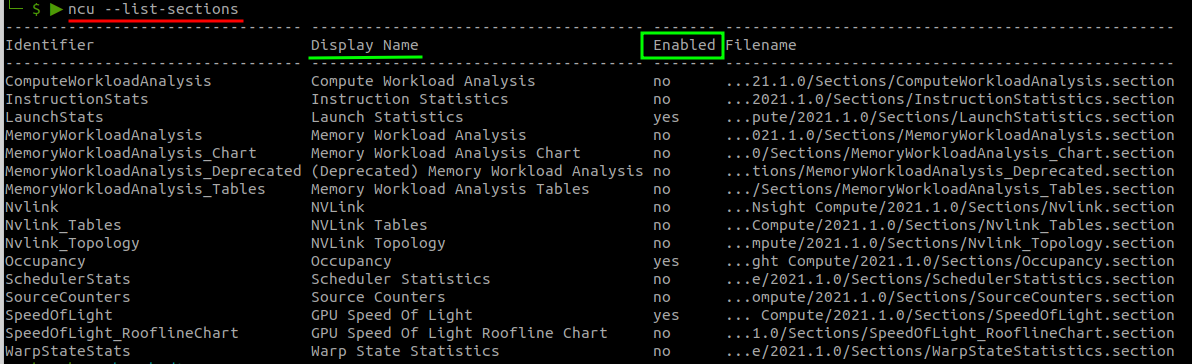Click the 'no' value for InstructionStats
This screenshot has height=364, width=1192.
pyautogui.click(x=661, y=99)
